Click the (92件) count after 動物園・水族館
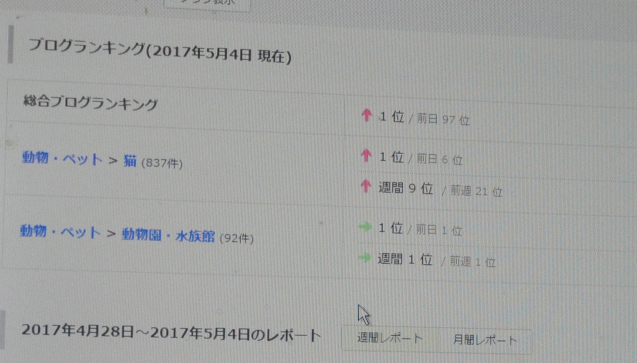 point(236,238)
